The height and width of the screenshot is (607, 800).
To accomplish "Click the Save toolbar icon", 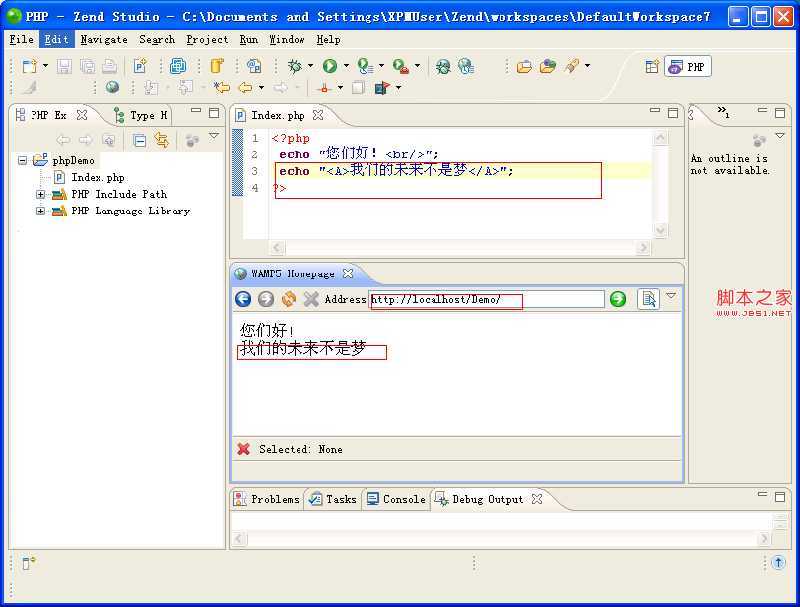I will pyautogui.click(x=64, y=66).
